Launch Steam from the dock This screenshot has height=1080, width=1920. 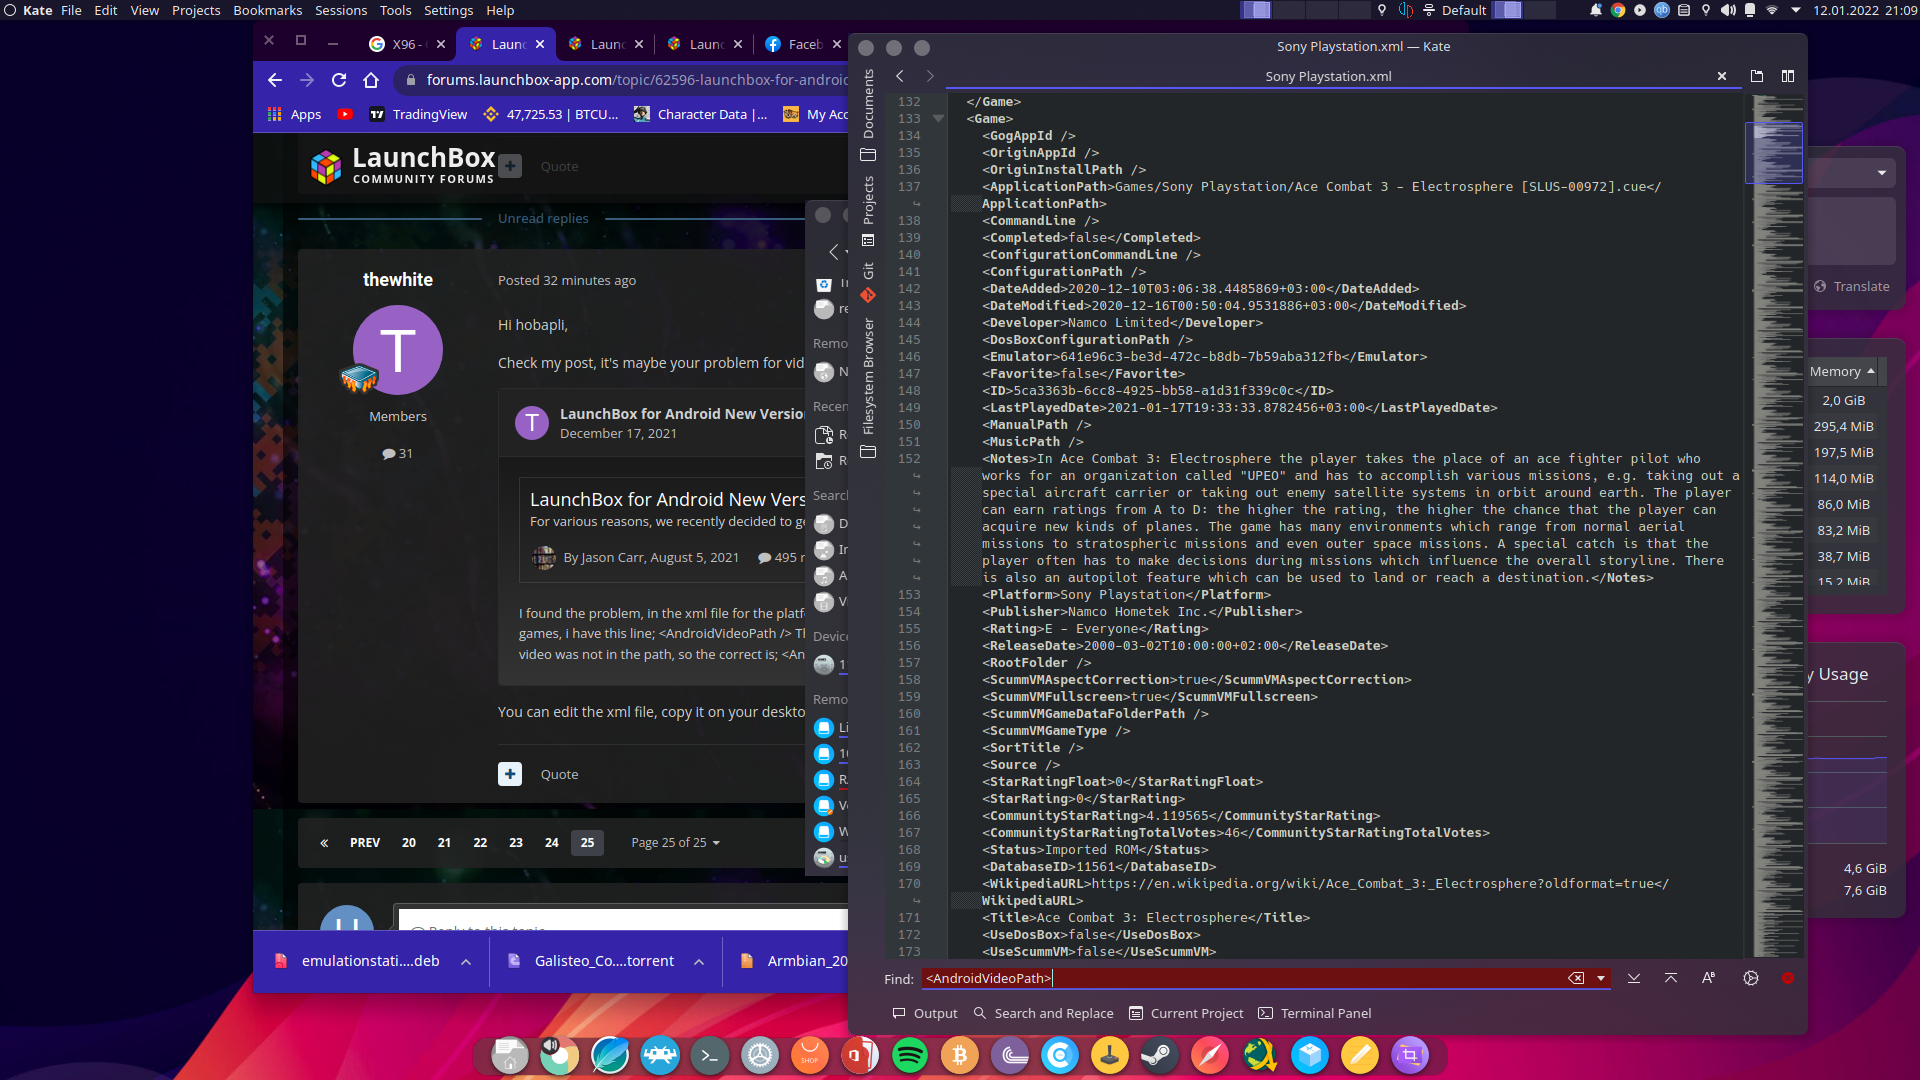click(1160, 1055)
